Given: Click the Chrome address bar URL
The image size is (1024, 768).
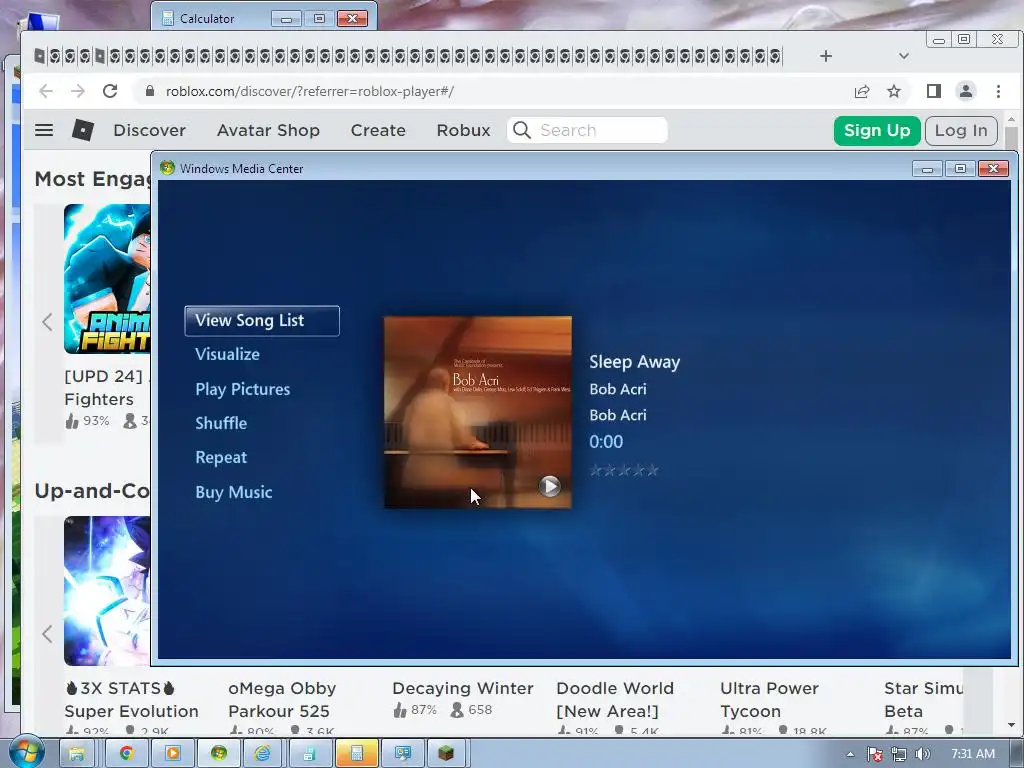Looking at the screenshot, I should click(310, 91).
